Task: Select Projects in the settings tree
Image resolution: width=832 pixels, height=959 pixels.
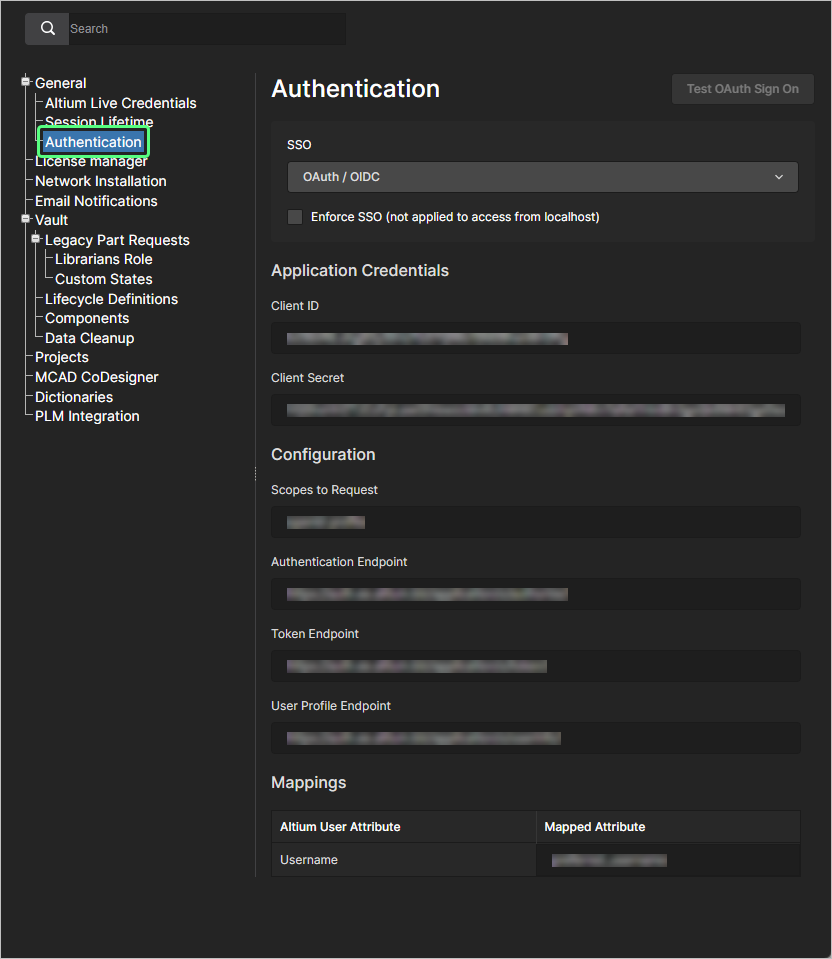Action: click(x=62, y=357)
